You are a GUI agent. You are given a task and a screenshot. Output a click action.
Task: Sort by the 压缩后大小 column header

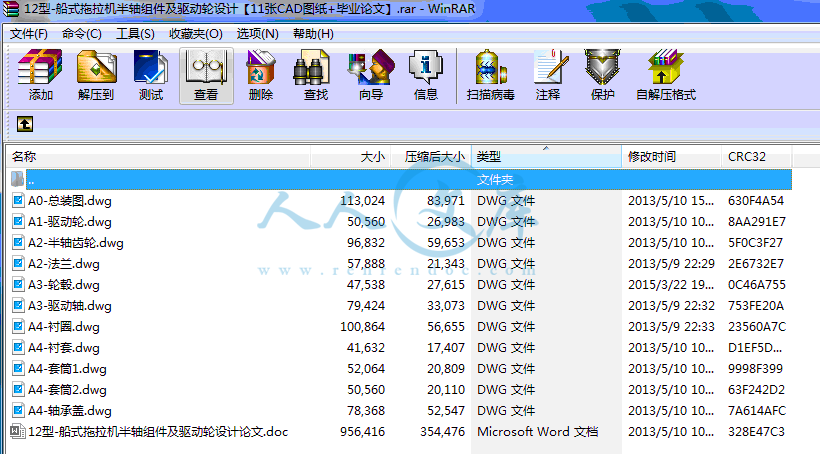tap(431, 156)
